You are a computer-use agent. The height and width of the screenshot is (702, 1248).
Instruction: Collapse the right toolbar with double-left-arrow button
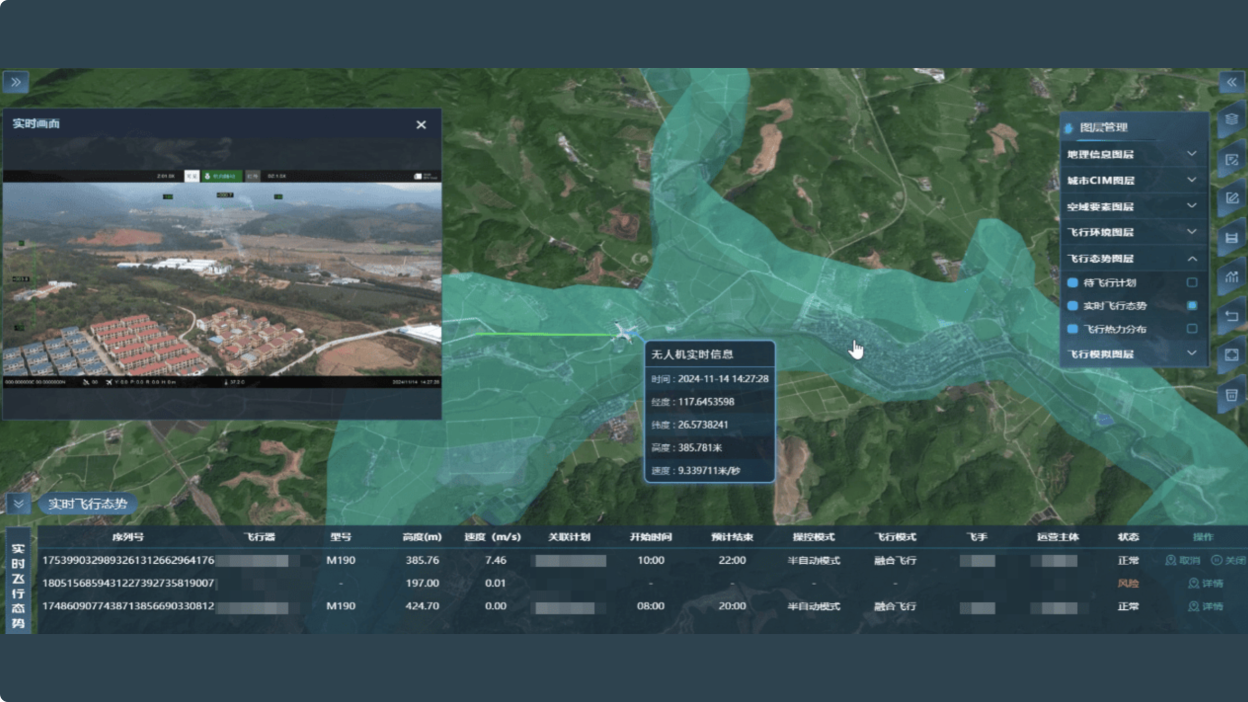(x=1231, y=82)
